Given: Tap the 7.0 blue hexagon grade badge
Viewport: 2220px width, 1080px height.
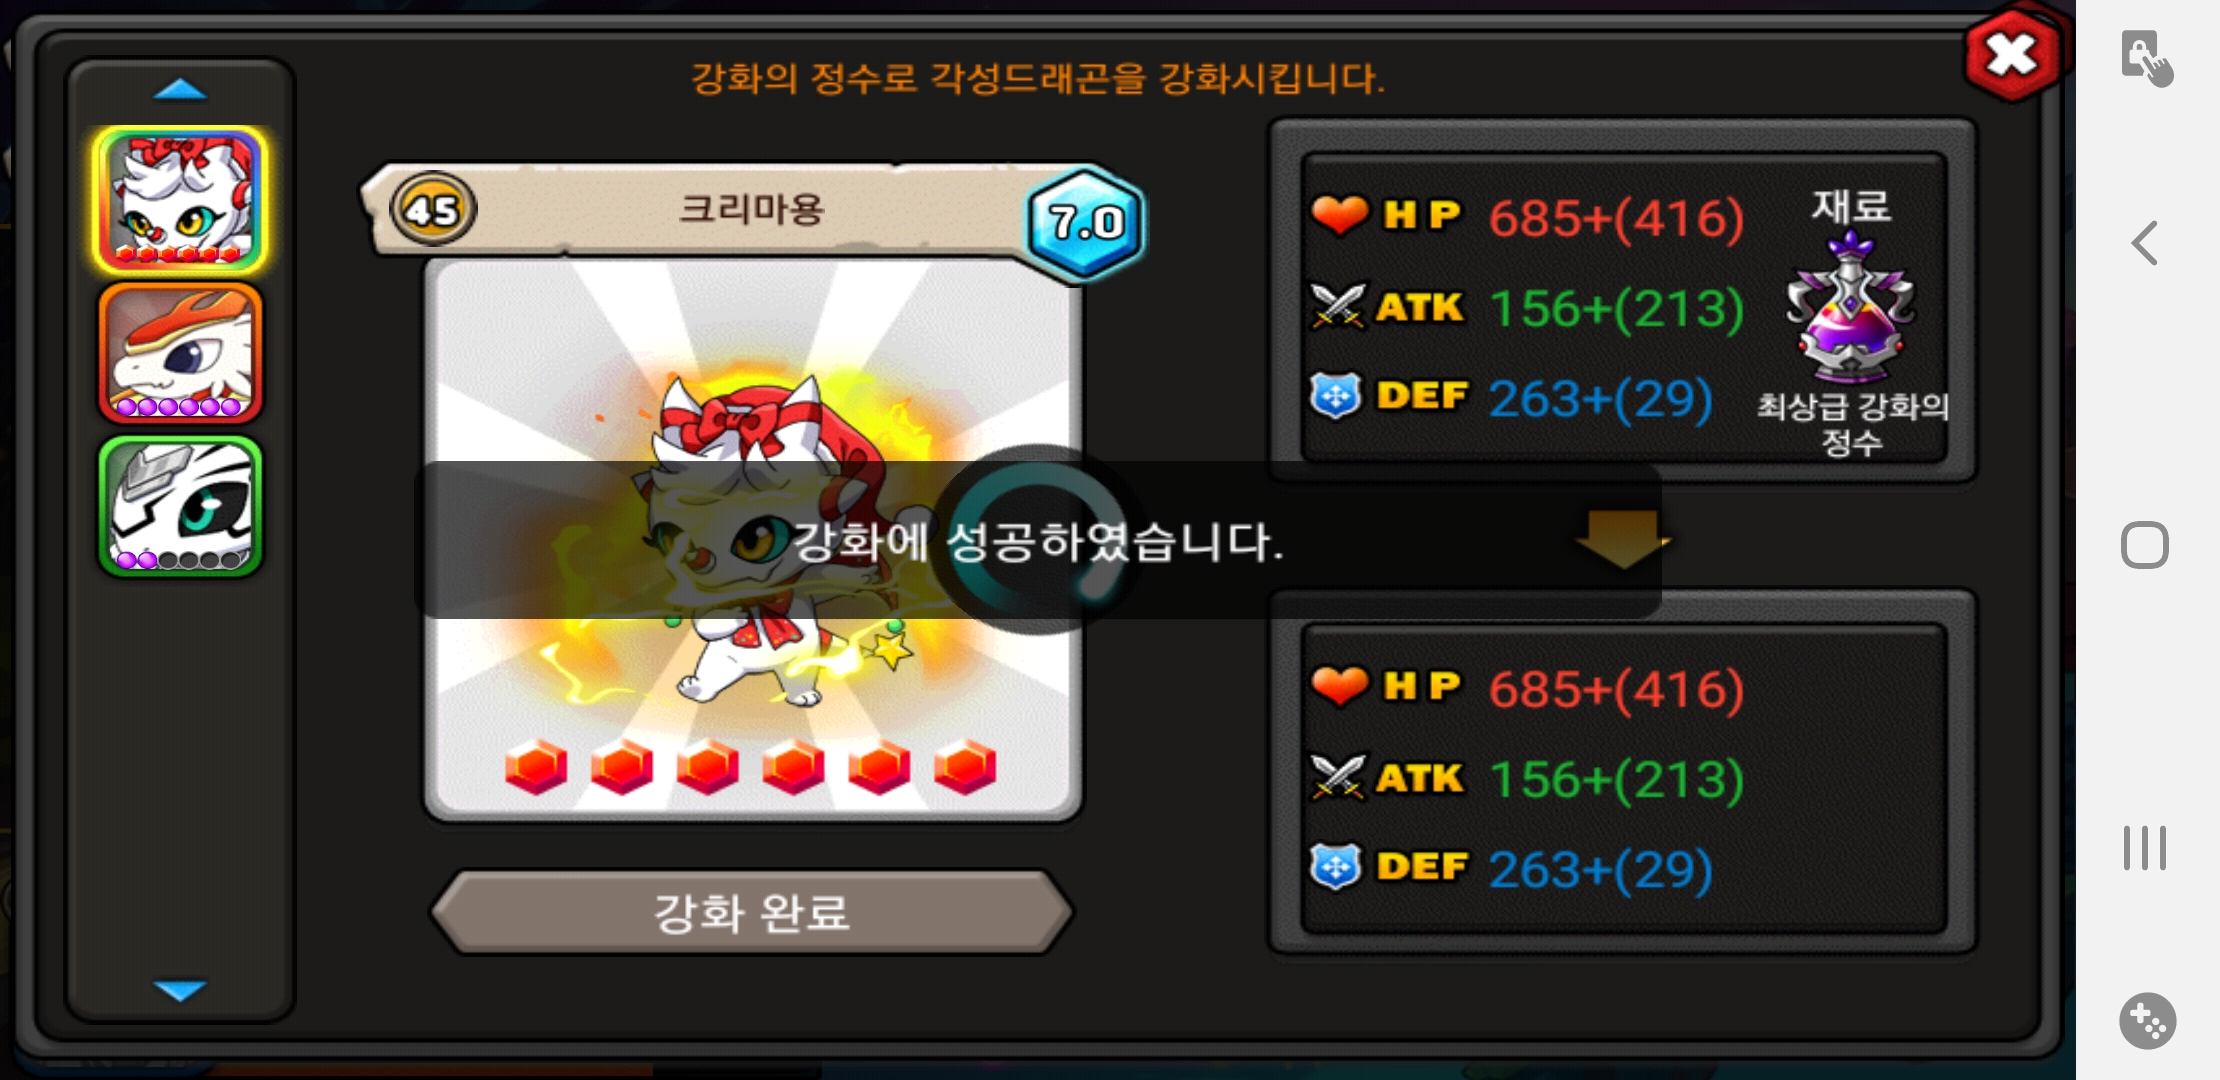Looking at the screenshot, I should [1086, 222].
